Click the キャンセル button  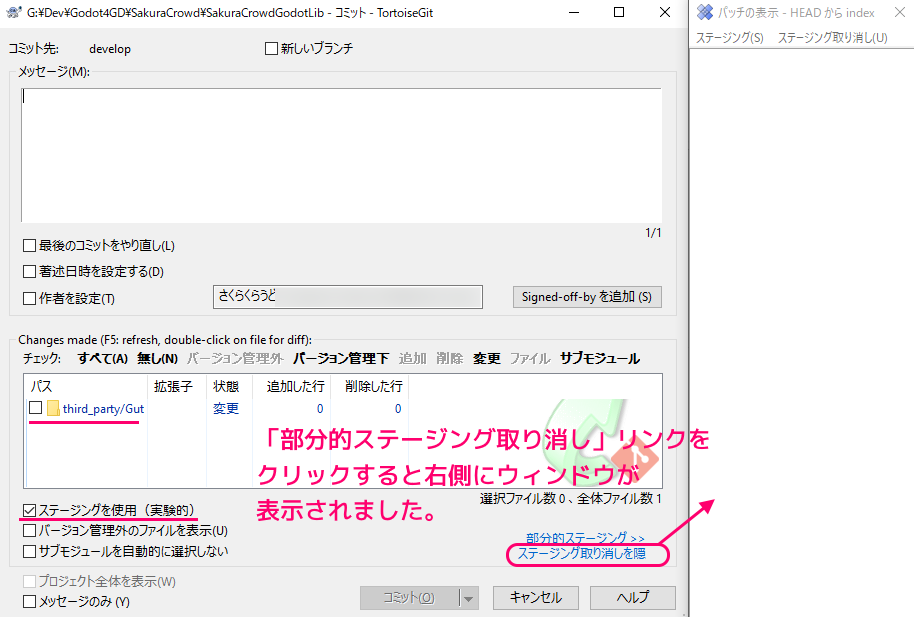click(535, 598)
